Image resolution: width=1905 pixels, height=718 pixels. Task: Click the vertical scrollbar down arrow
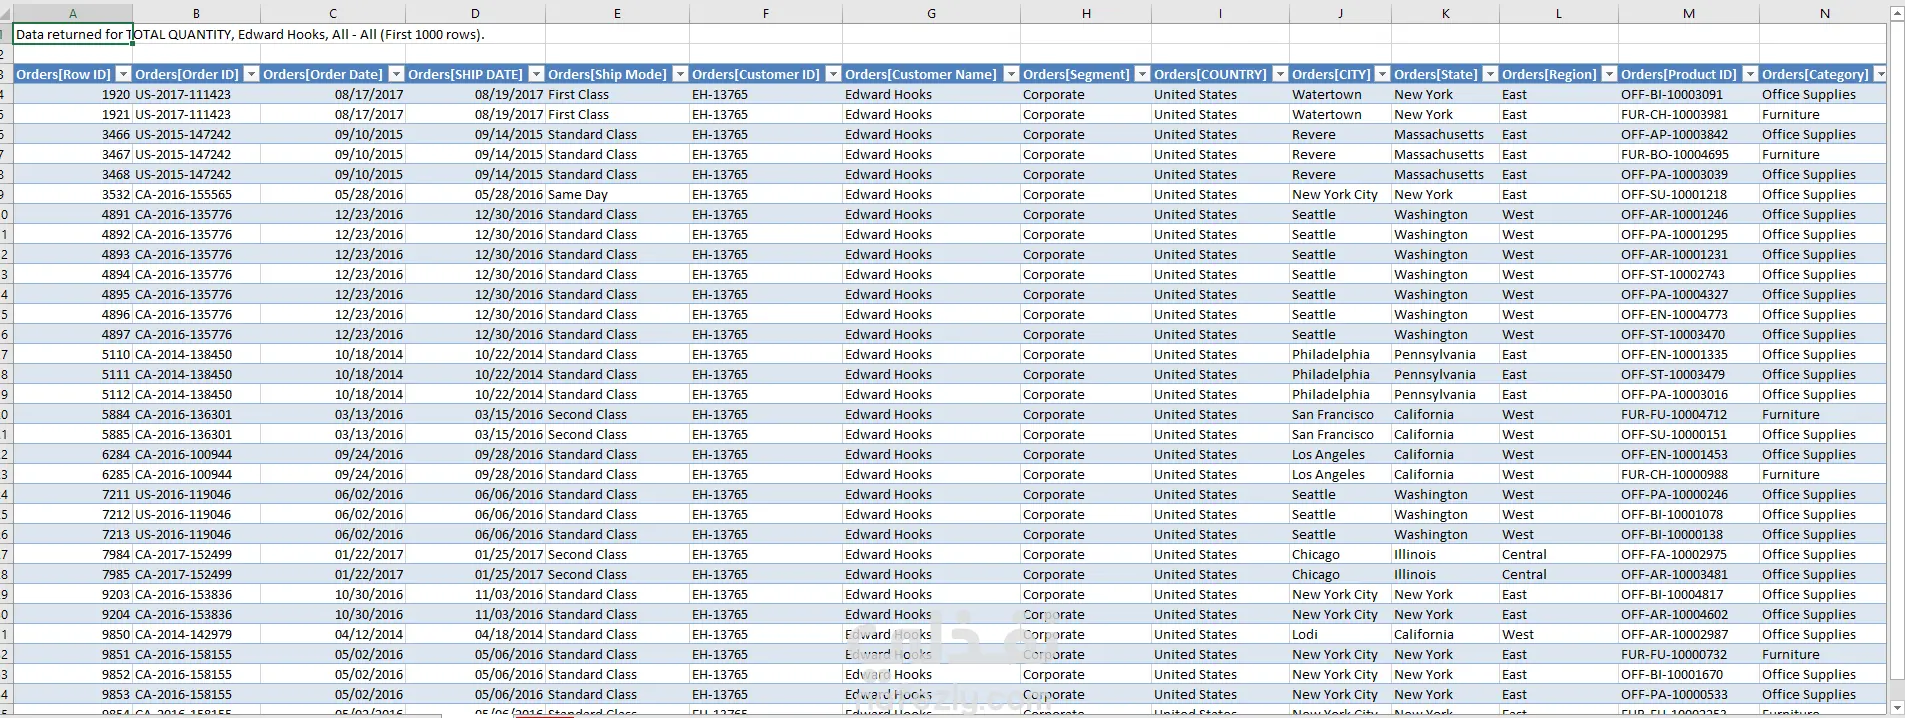click(x=1897, y=706)
